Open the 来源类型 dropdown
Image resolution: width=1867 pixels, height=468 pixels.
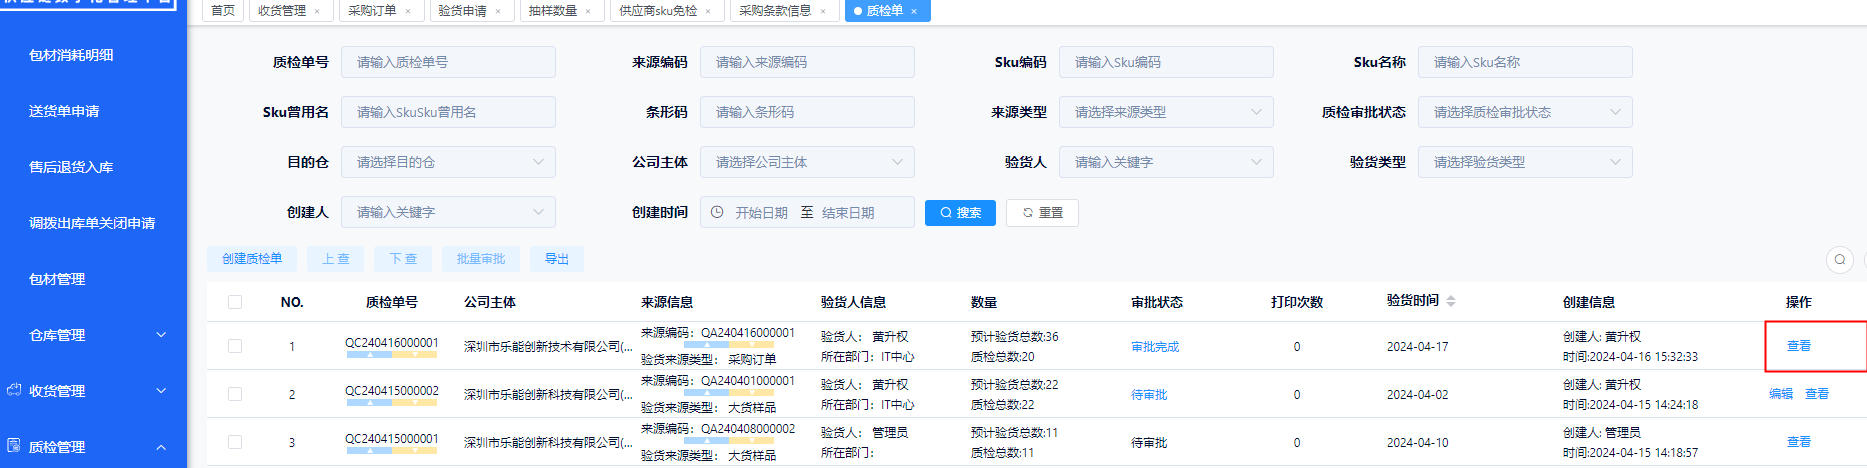click(1166, 112)
